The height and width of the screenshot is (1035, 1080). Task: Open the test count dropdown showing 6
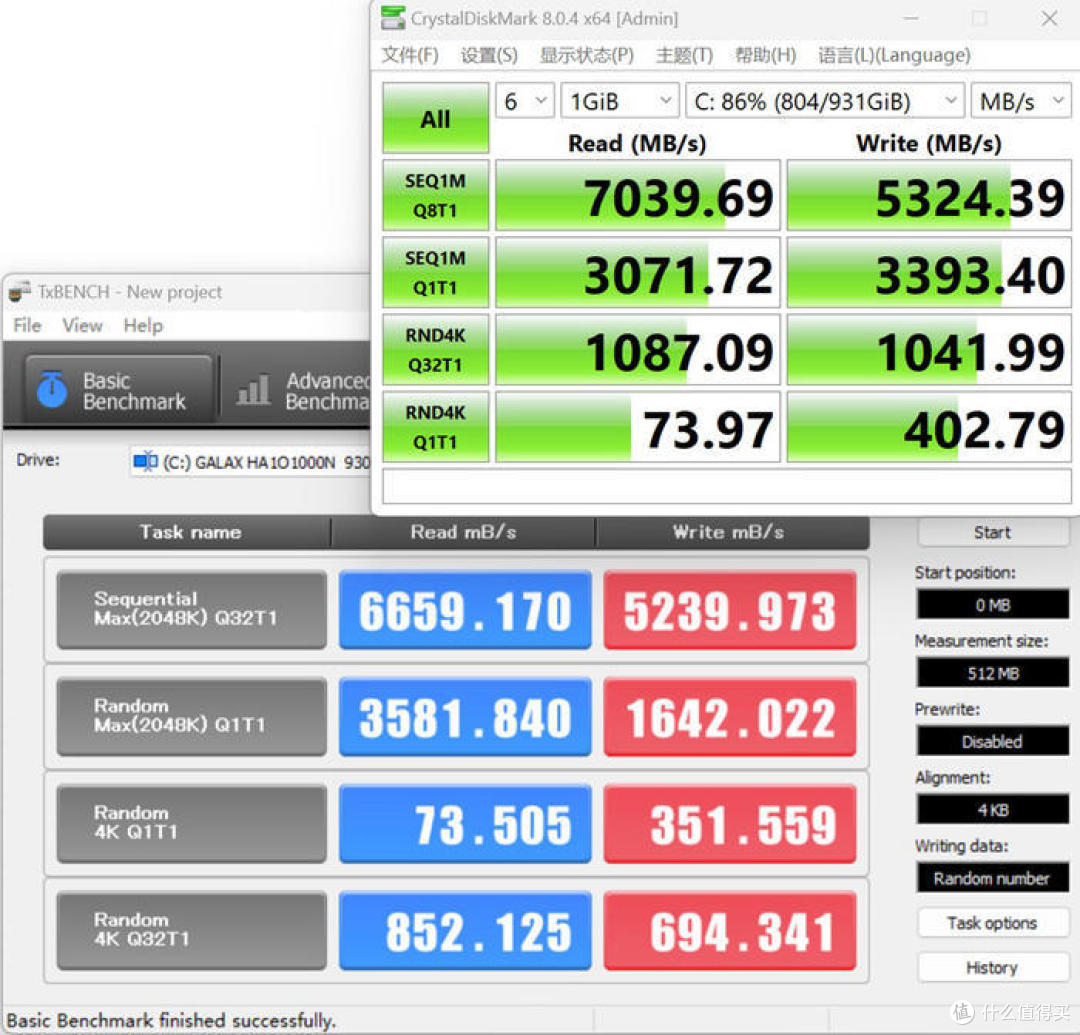point(525,101)
